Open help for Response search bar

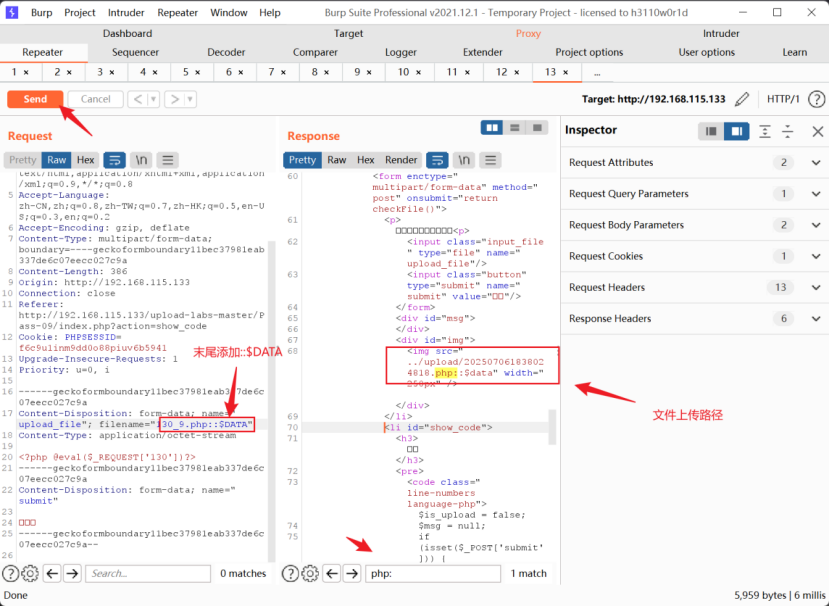tap(290, 573)
